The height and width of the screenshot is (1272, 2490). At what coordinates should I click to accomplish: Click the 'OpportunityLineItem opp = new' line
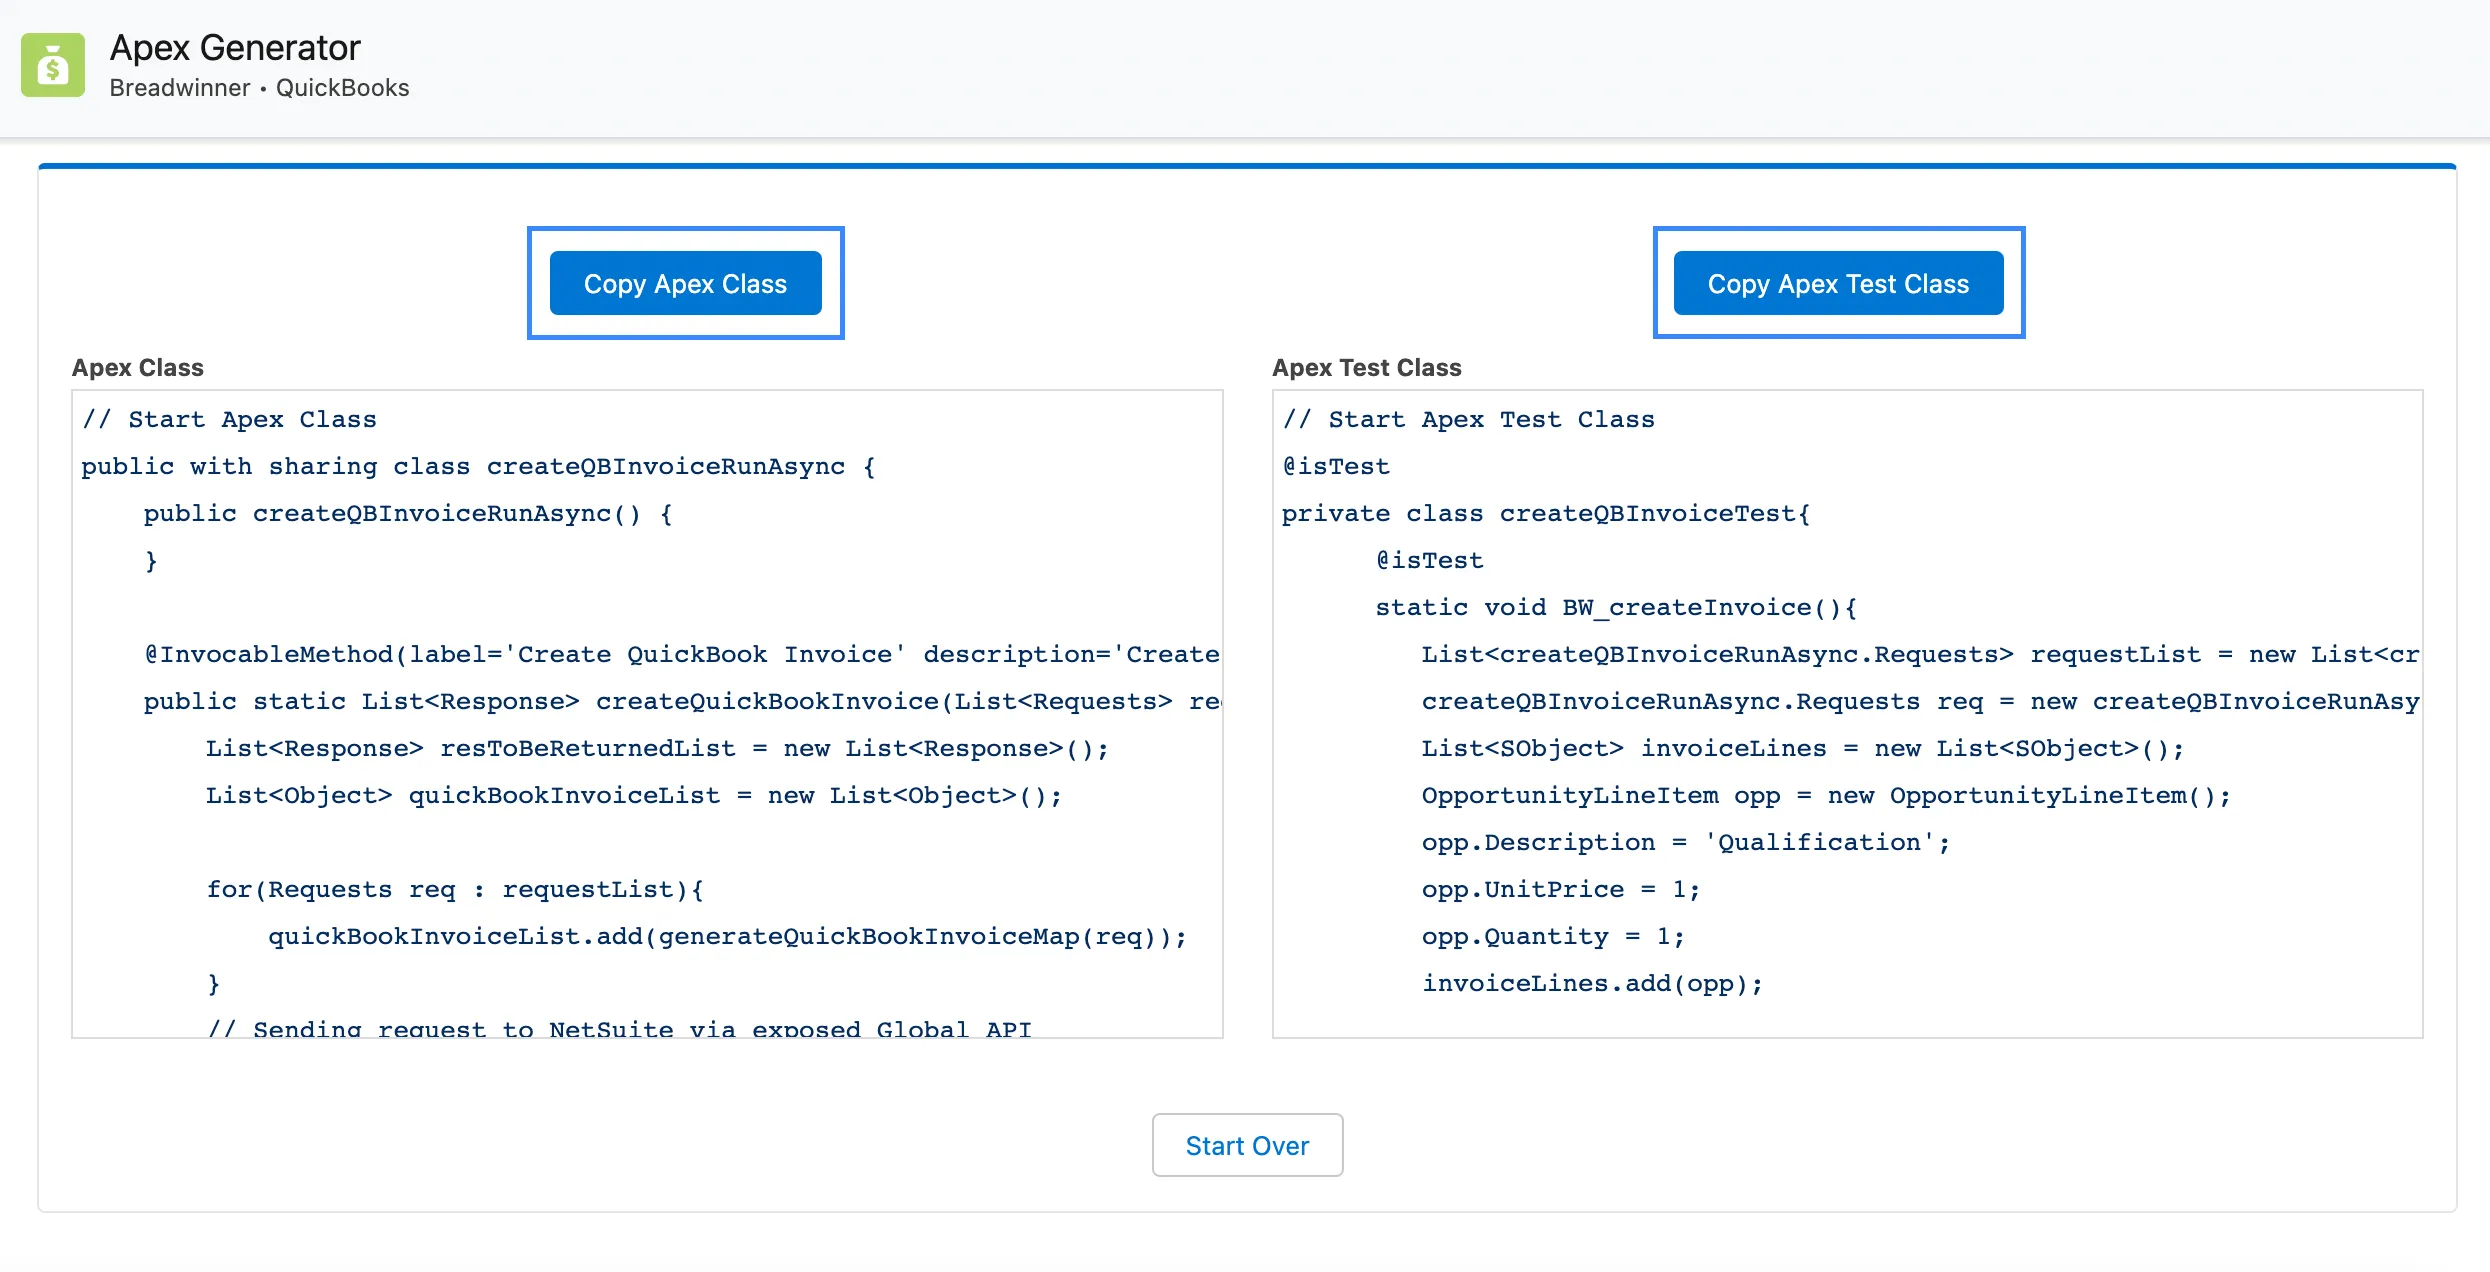(x=1826, y=795)
